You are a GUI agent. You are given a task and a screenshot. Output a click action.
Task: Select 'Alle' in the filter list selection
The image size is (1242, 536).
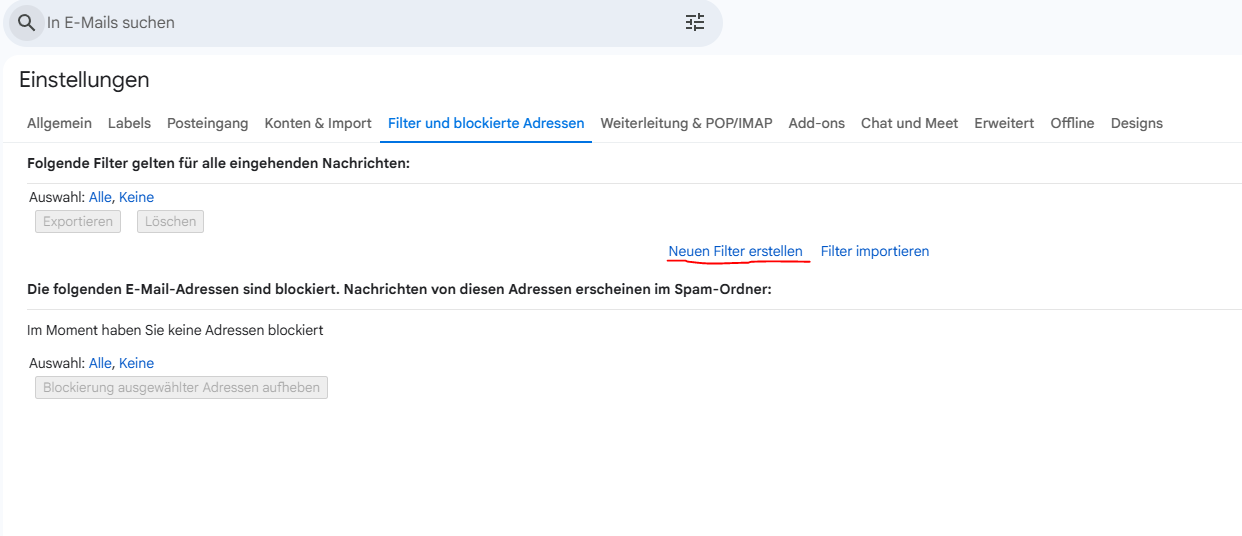(x=100, y=197)
